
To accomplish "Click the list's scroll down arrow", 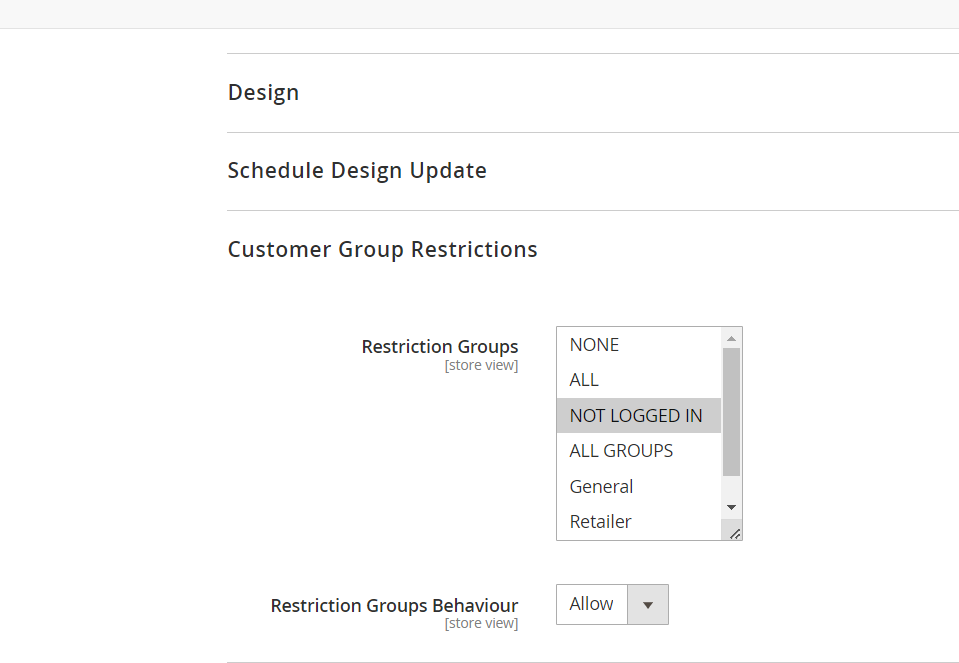I will click(x=731, y=508).
